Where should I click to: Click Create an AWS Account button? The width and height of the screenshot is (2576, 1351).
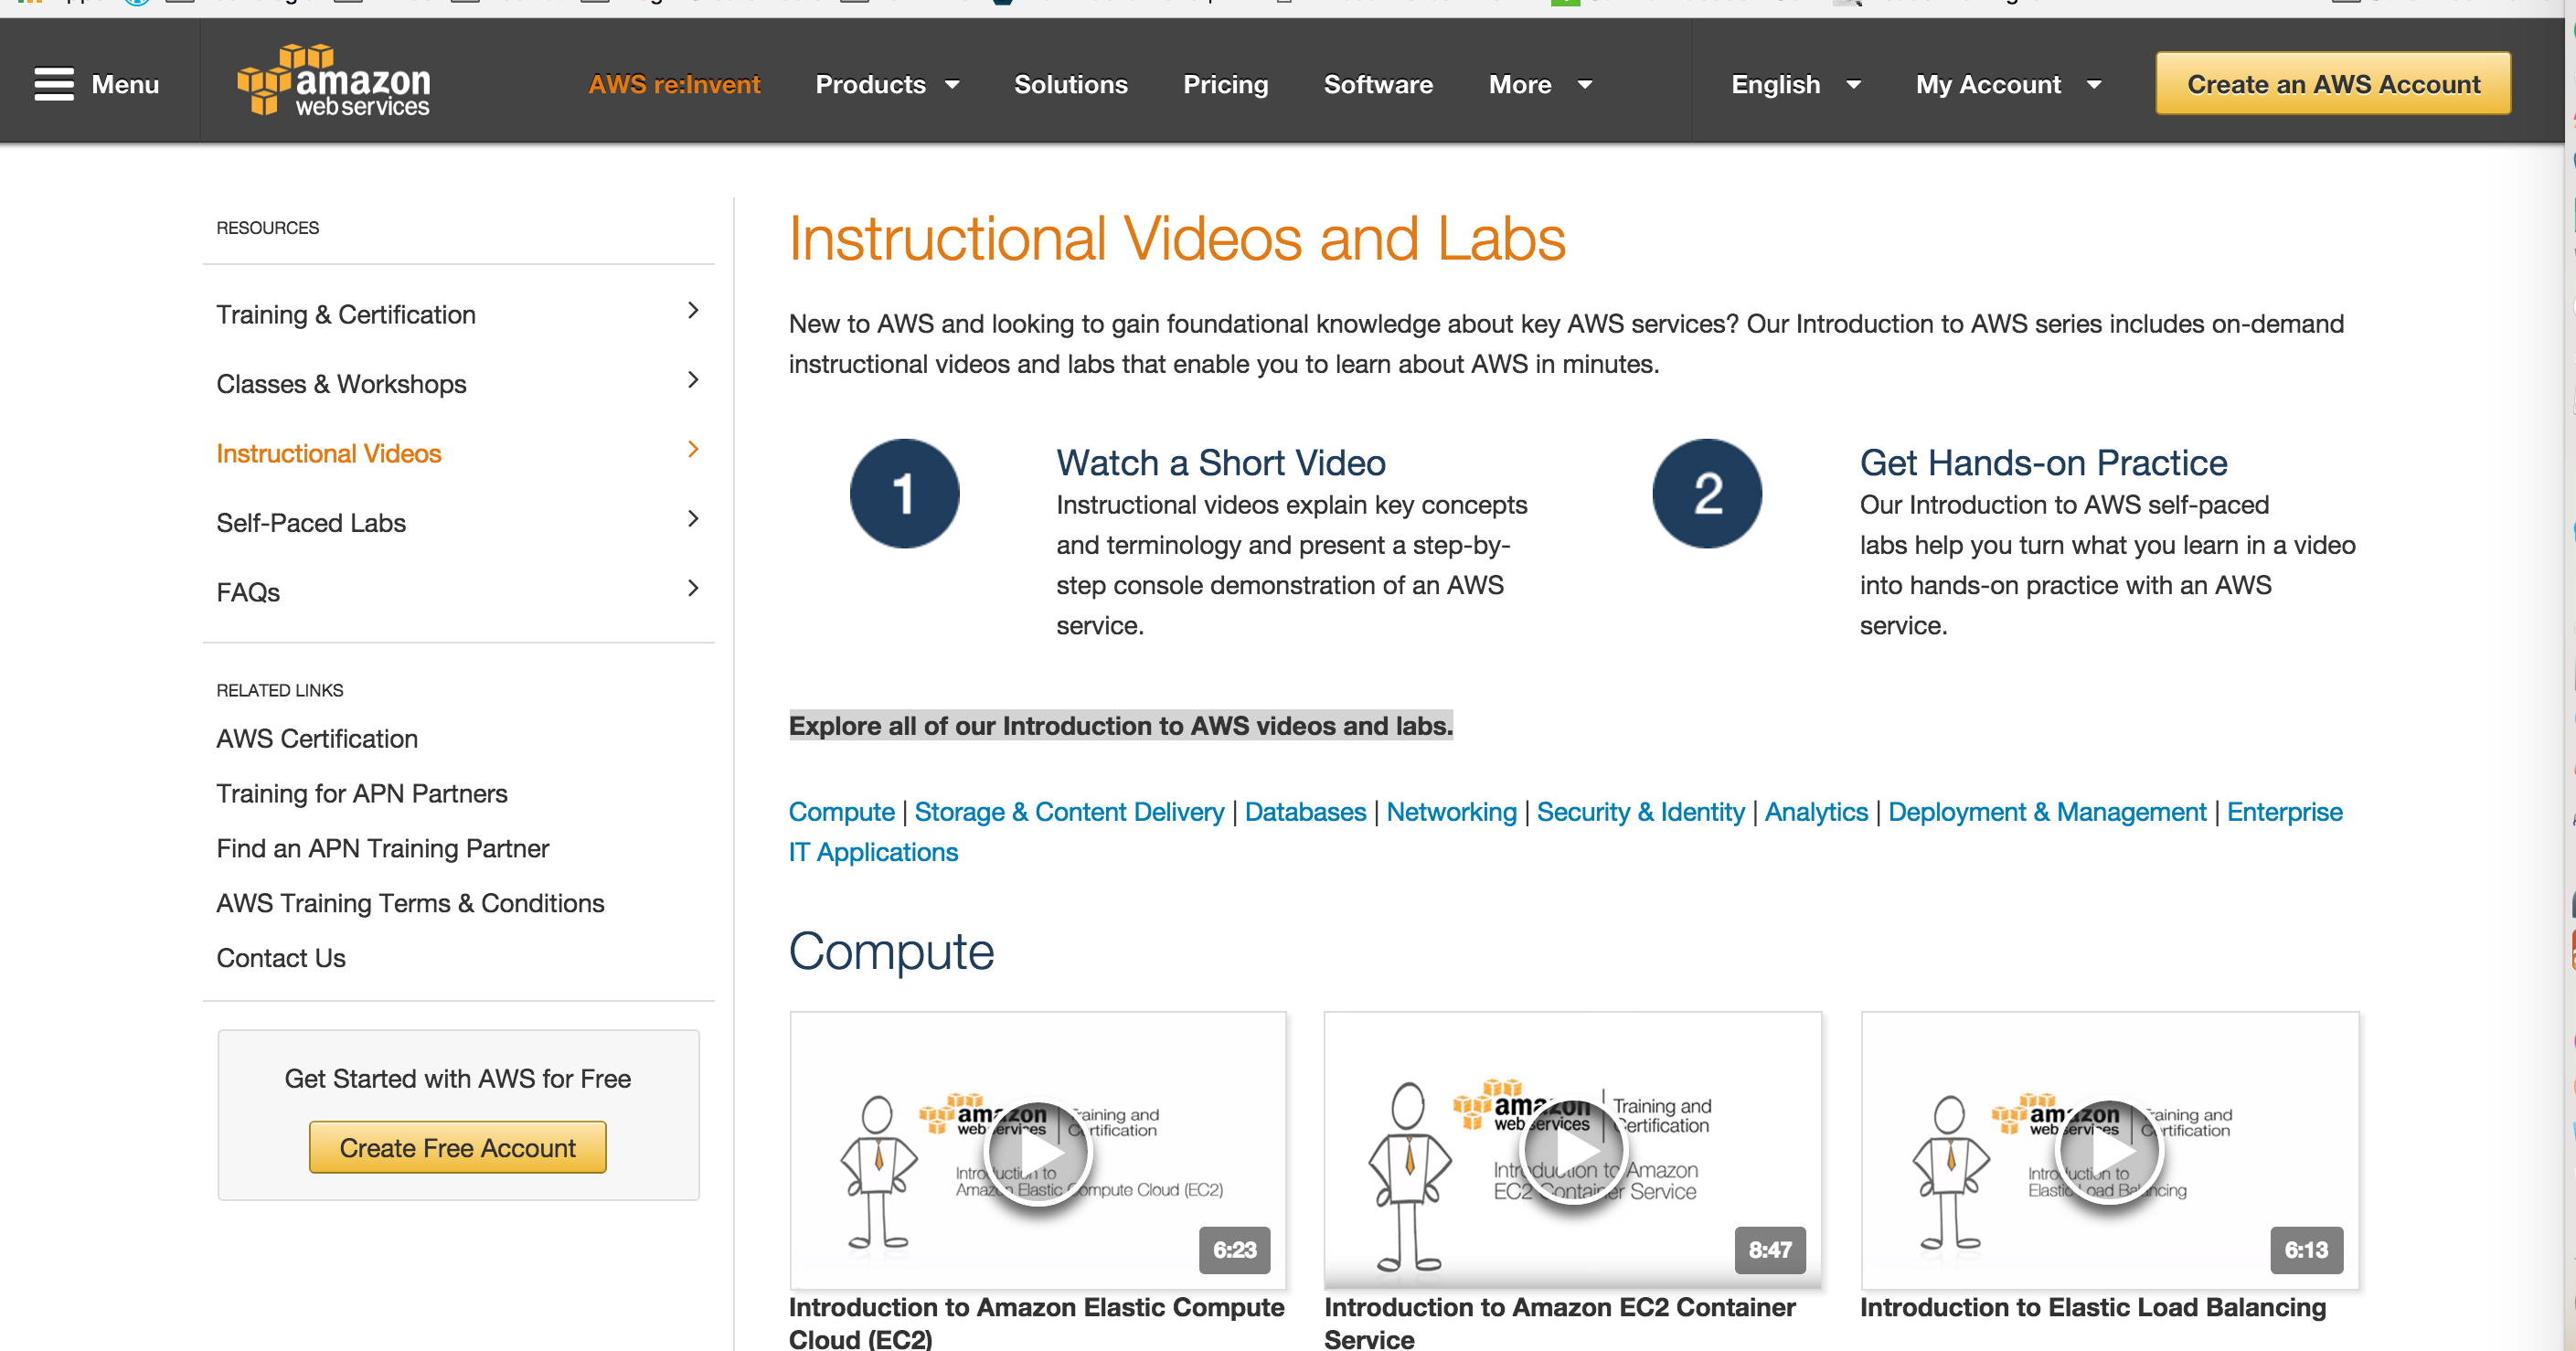2333,84
